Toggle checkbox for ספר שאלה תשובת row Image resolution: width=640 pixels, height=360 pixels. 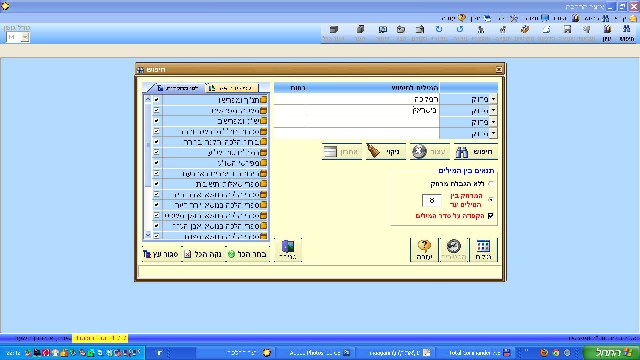(x=156, y=184)
